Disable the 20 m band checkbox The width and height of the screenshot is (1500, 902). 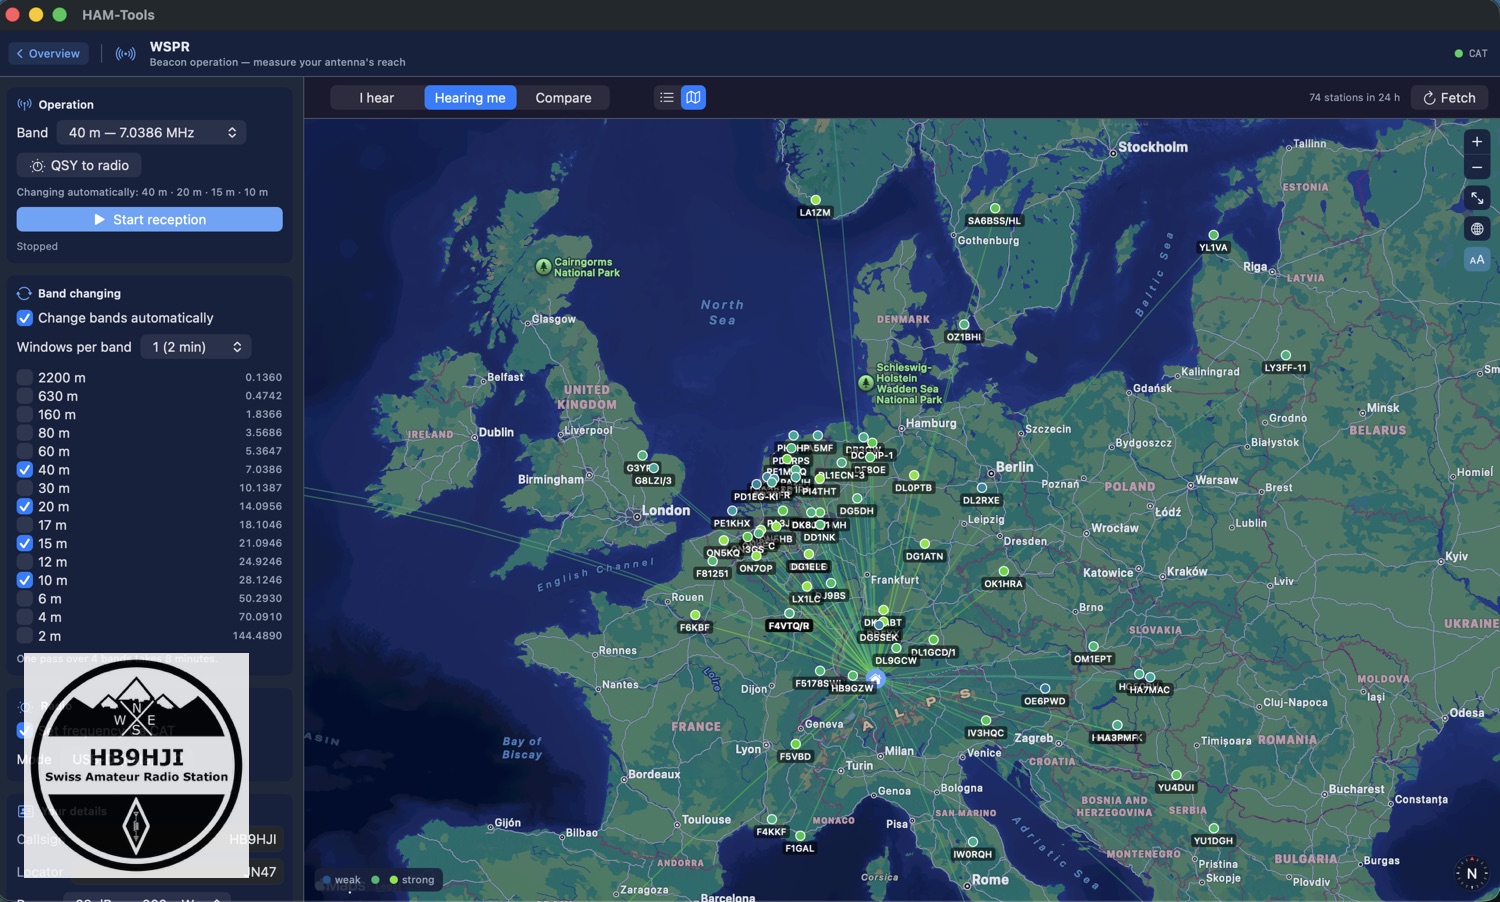click(x=25, y=507)
